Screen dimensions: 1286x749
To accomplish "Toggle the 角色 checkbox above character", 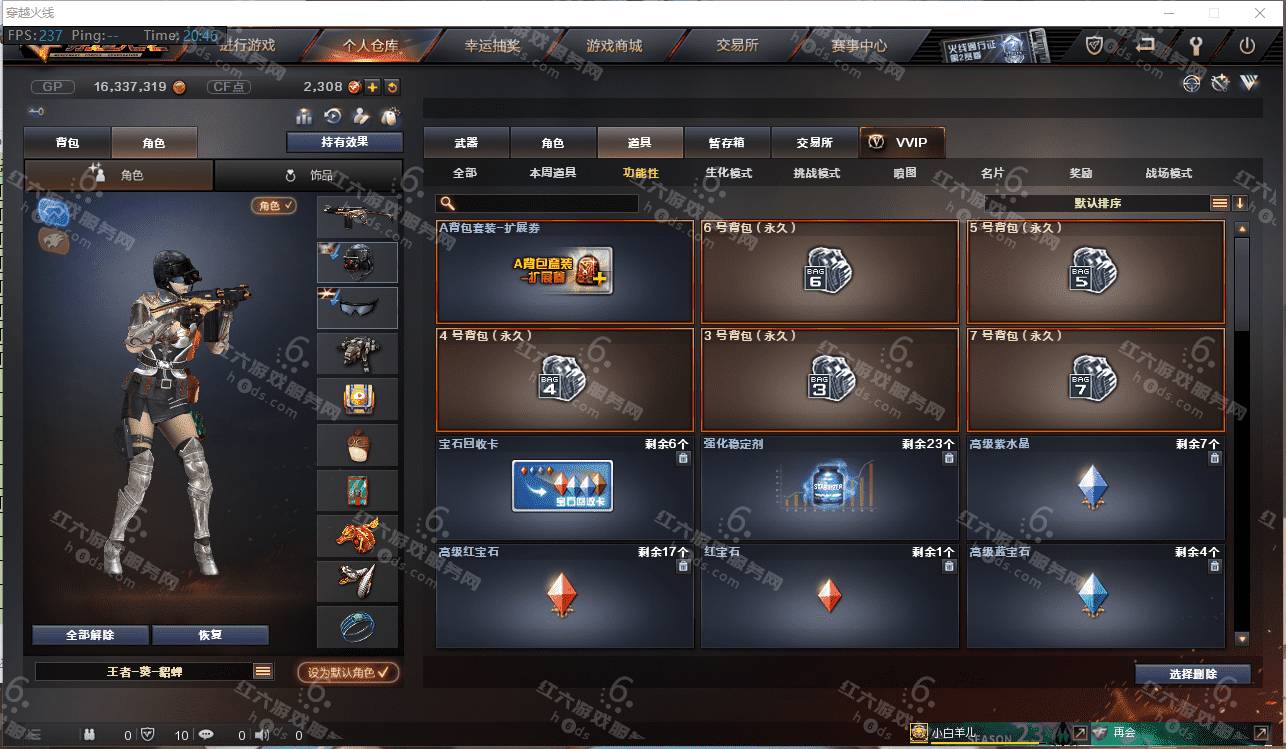I will tap(274, 205).
